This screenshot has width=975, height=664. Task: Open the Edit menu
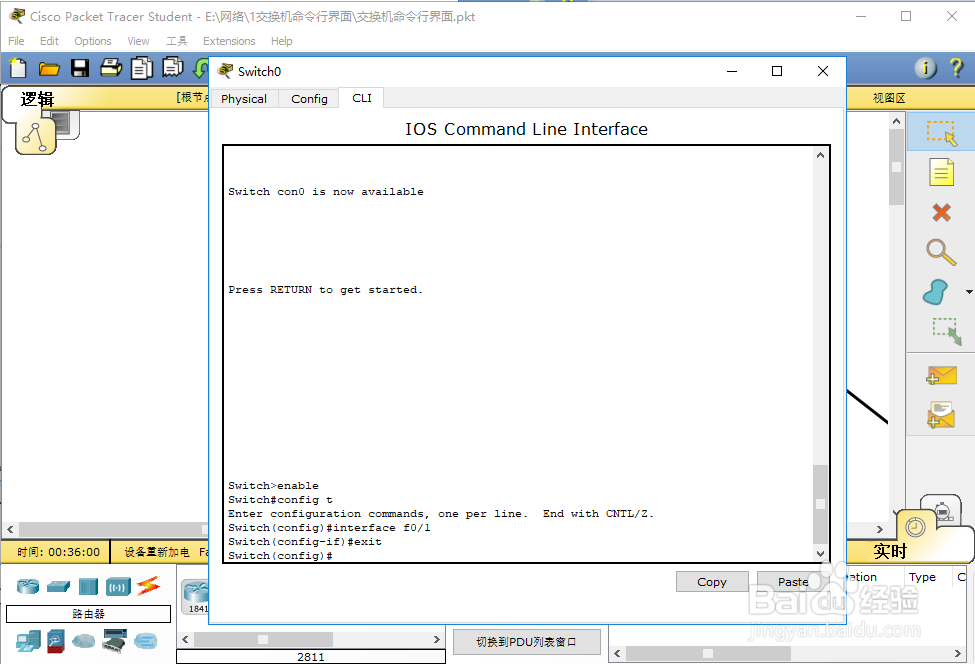pyautogui.click(x=49, y=41)
